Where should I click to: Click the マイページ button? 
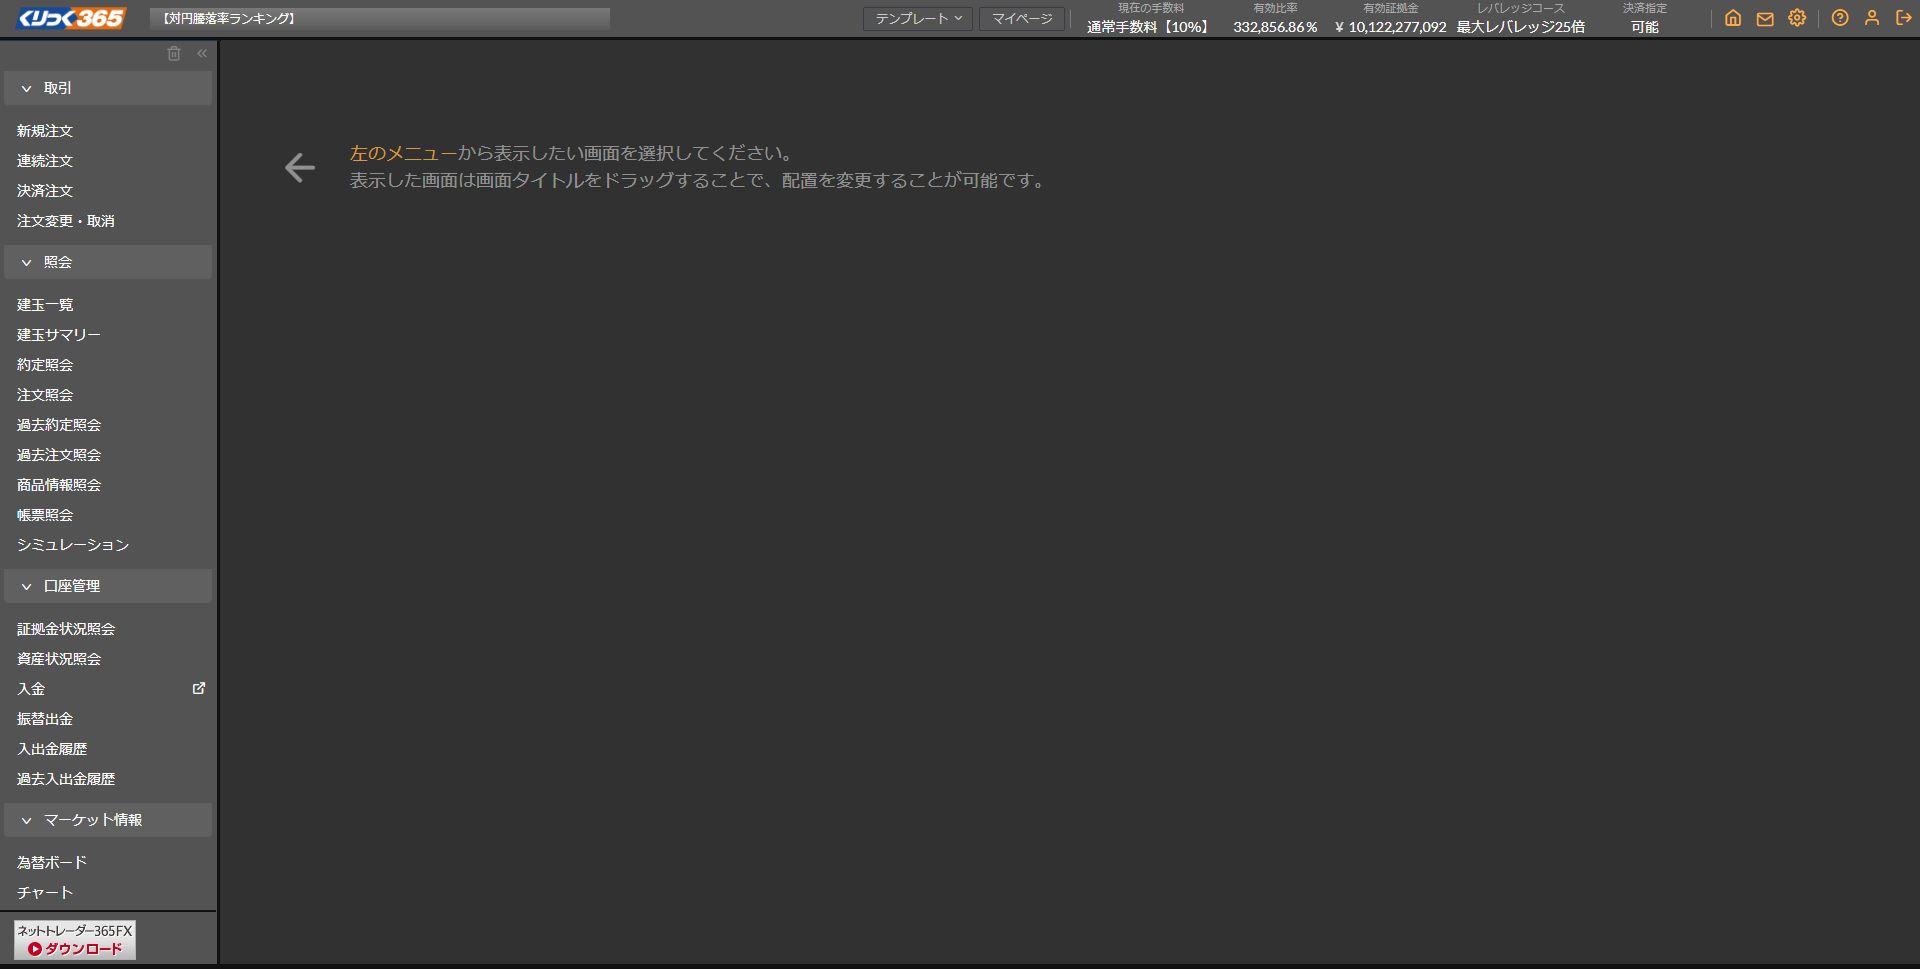tap(1022, 18)
